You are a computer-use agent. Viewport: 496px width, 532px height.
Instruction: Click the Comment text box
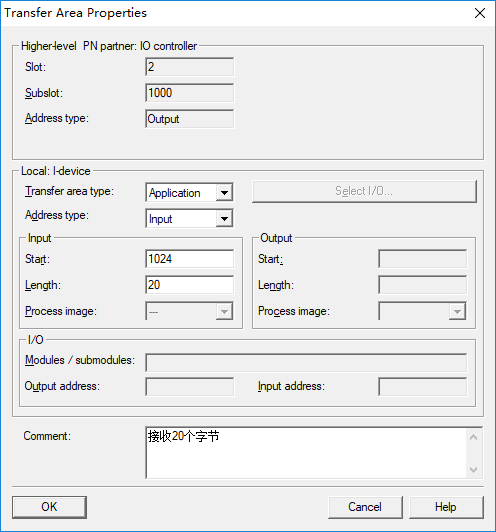pyautogui.click(x=306, y=453)
